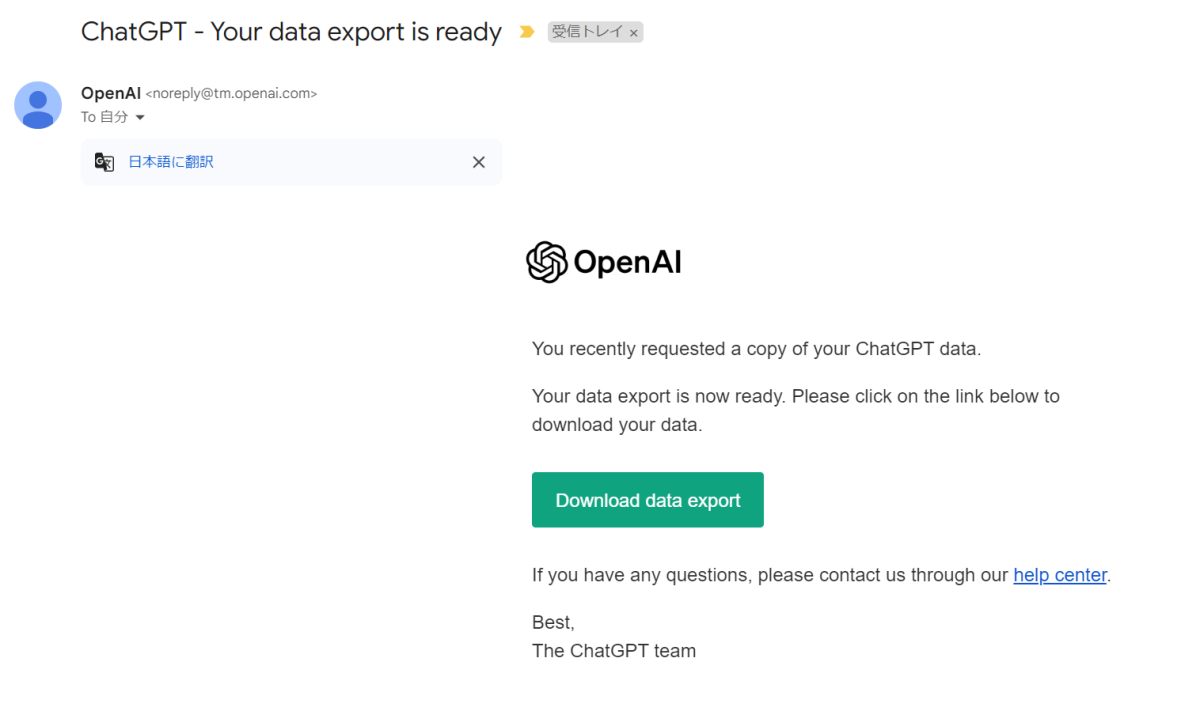Viewport: 1200px width, 711px height.
Task: Click the Download data export button
Action: (x=648, y=500)
